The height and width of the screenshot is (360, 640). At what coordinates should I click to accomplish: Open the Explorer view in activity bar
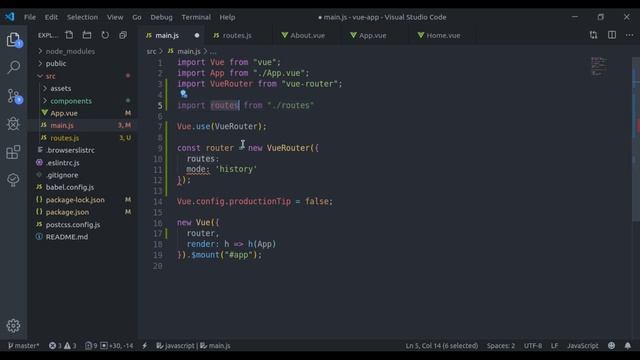click(13, 40)
